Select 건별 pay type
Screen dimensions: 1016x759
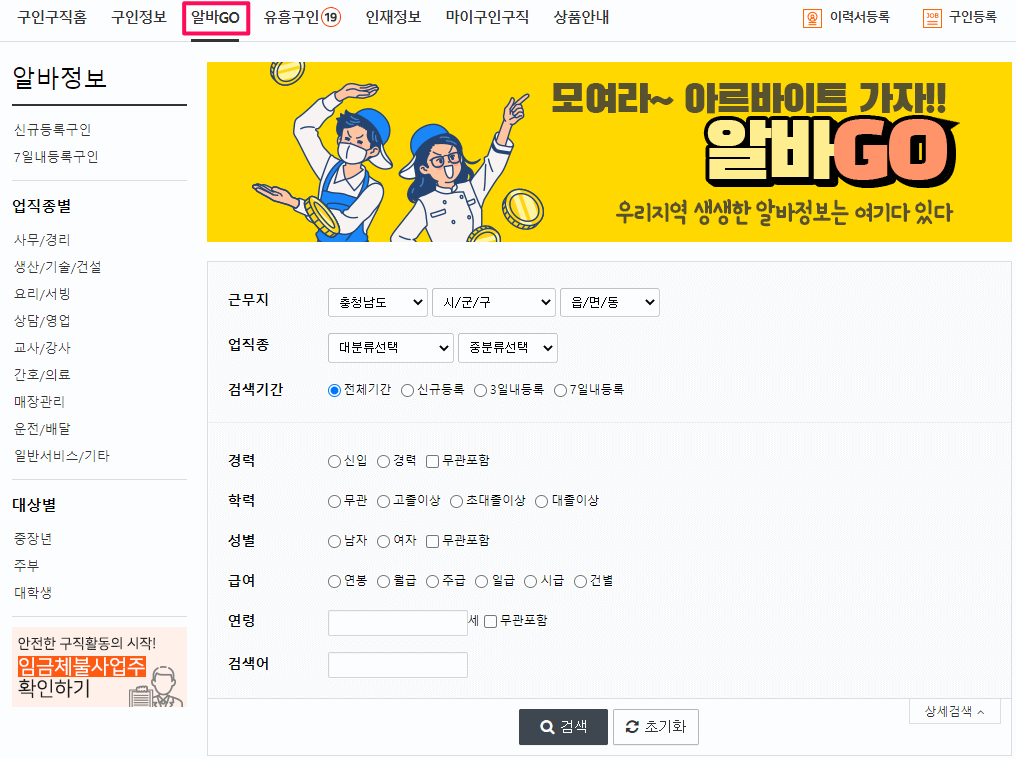coord(581,581)
